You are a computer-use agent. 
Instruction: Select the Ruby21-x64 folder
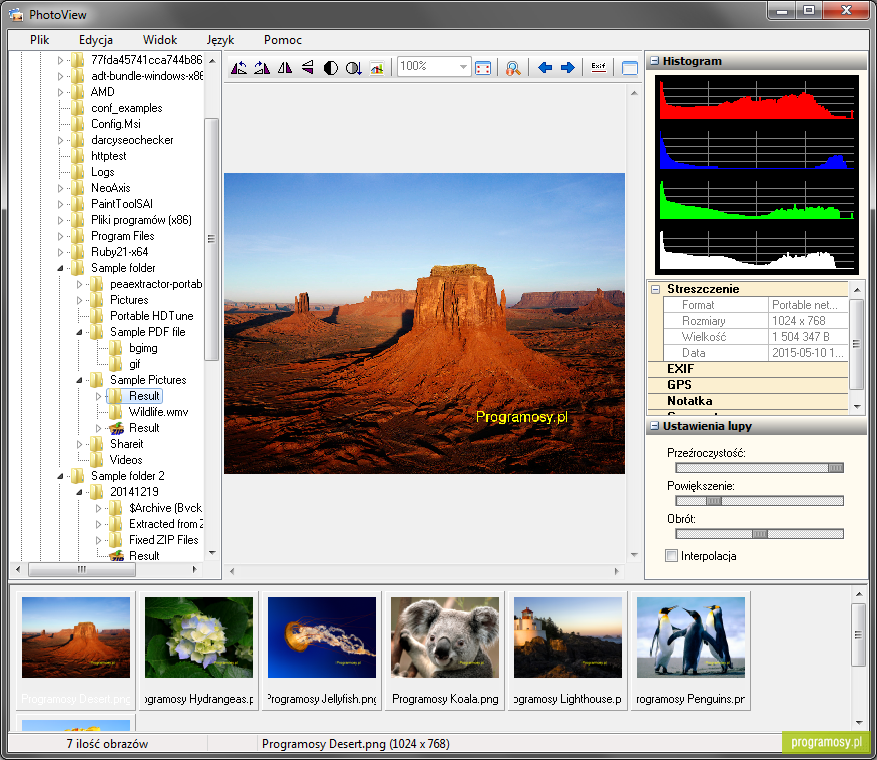tap(120, 252)
